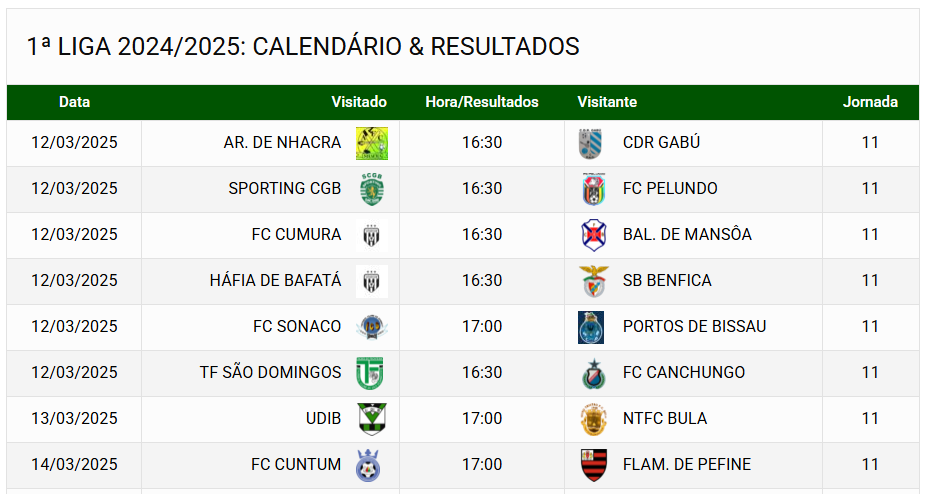Open the UDIB black and green crest

click(x=372, y=419)
